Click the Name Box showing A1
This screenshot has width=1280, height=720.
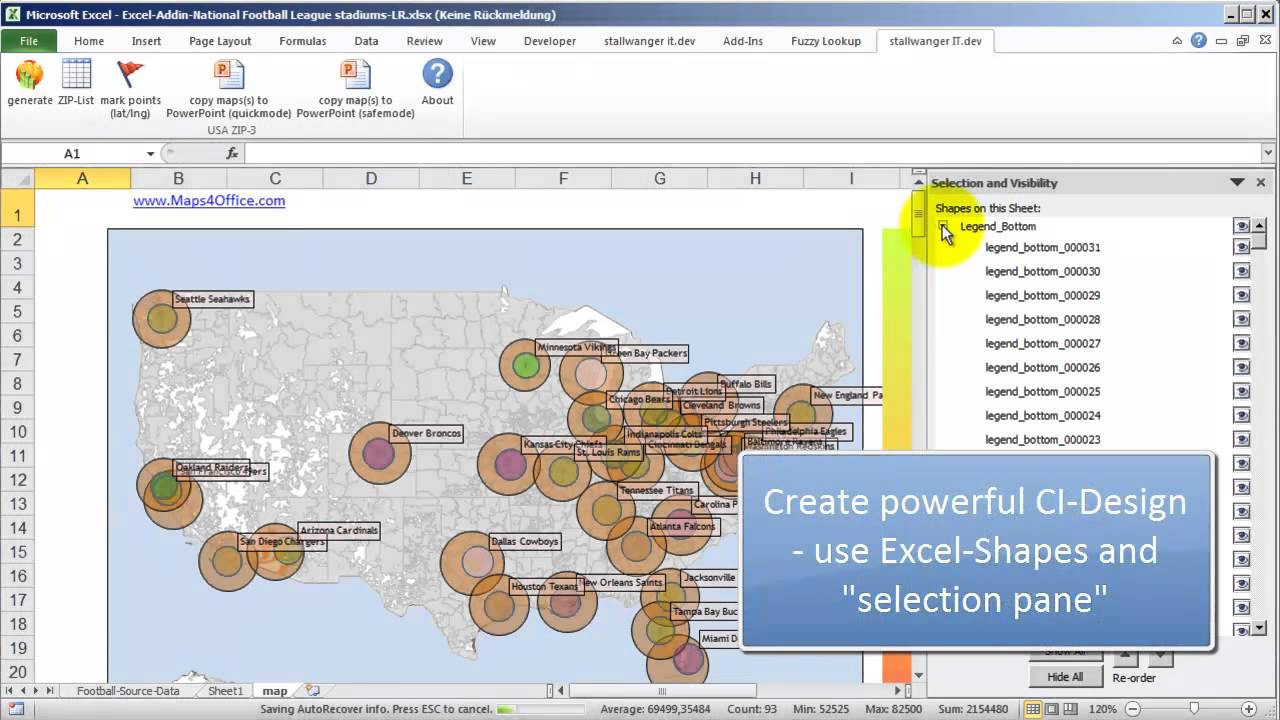72,154
